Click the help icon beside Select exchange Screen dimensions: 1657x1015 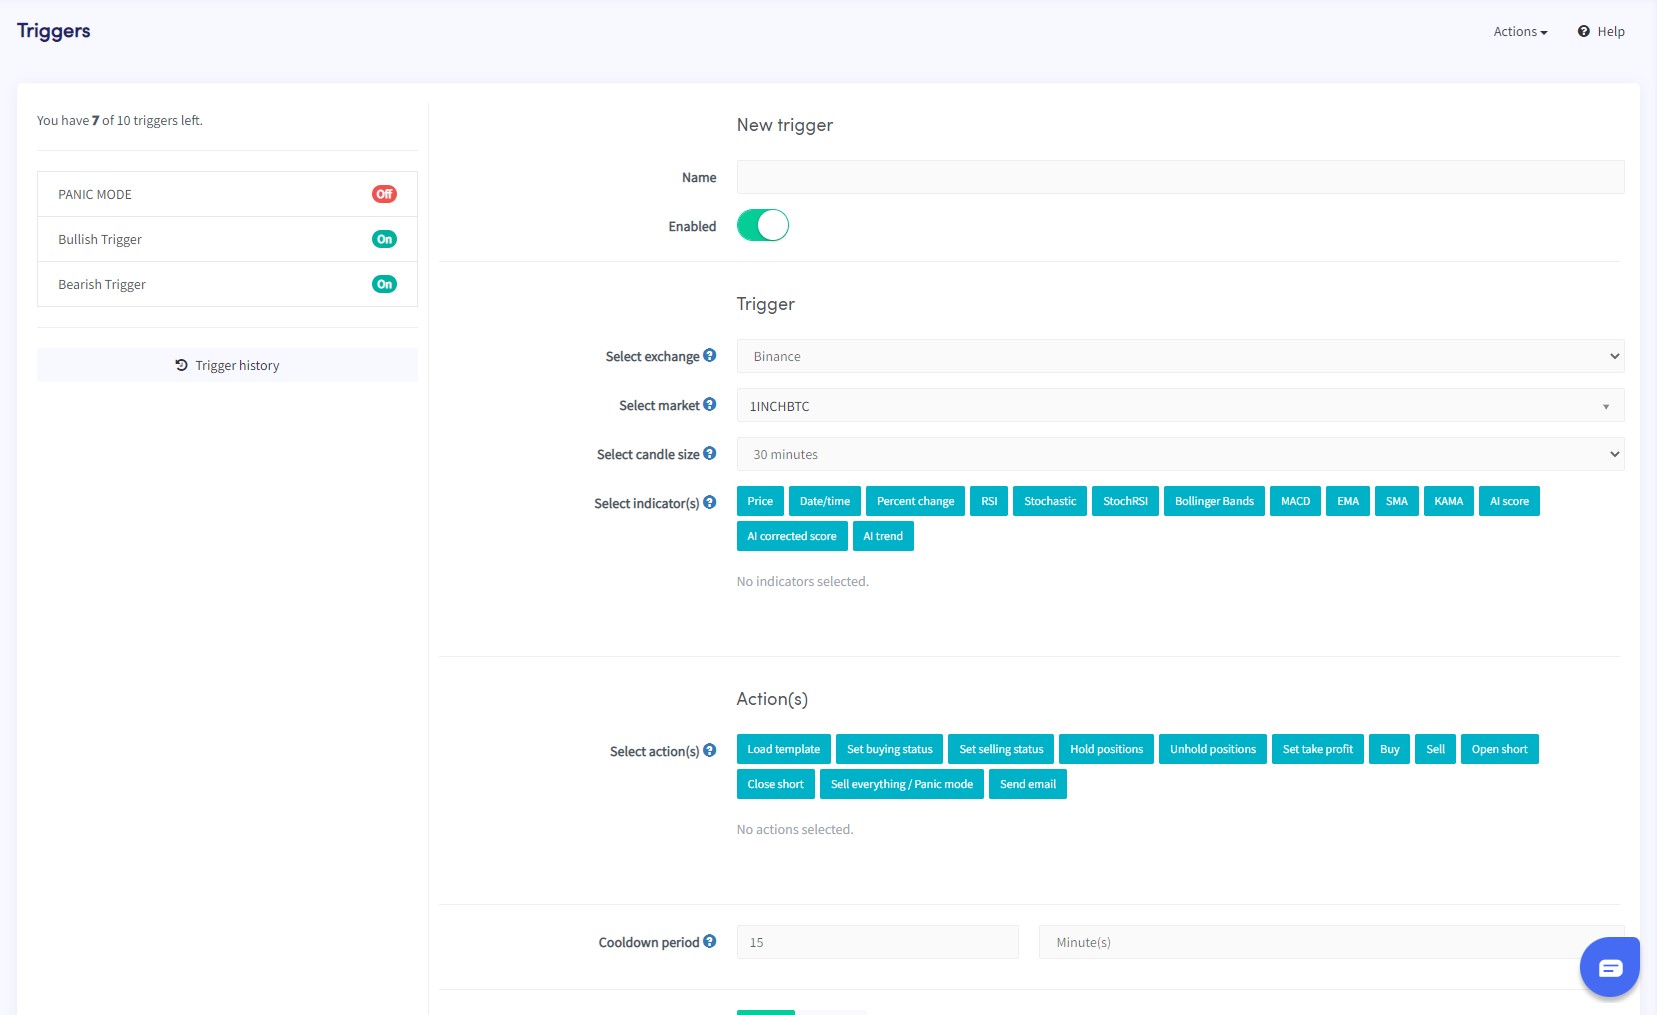tap(709, 355)
